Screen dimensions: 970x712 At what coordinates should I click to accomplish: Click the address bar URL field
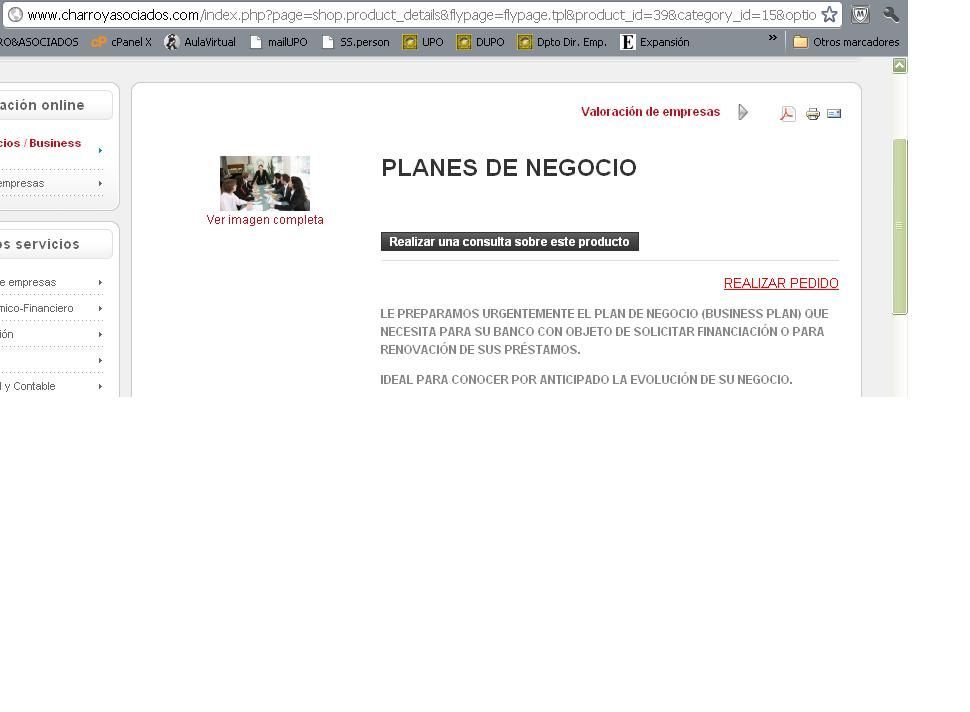(422, 15)
